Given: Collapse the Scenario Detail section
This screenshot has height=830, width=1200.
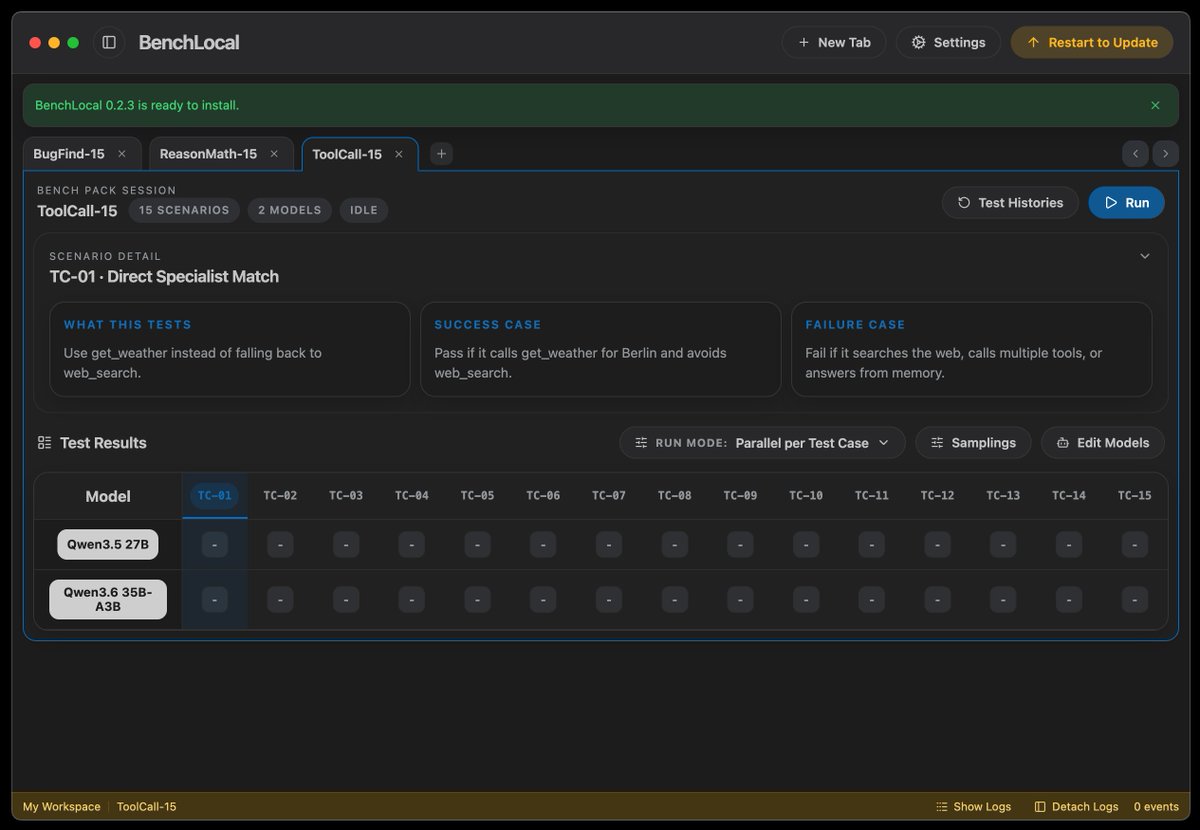Looking at the screenshot, I should (x=1145, y=256).
